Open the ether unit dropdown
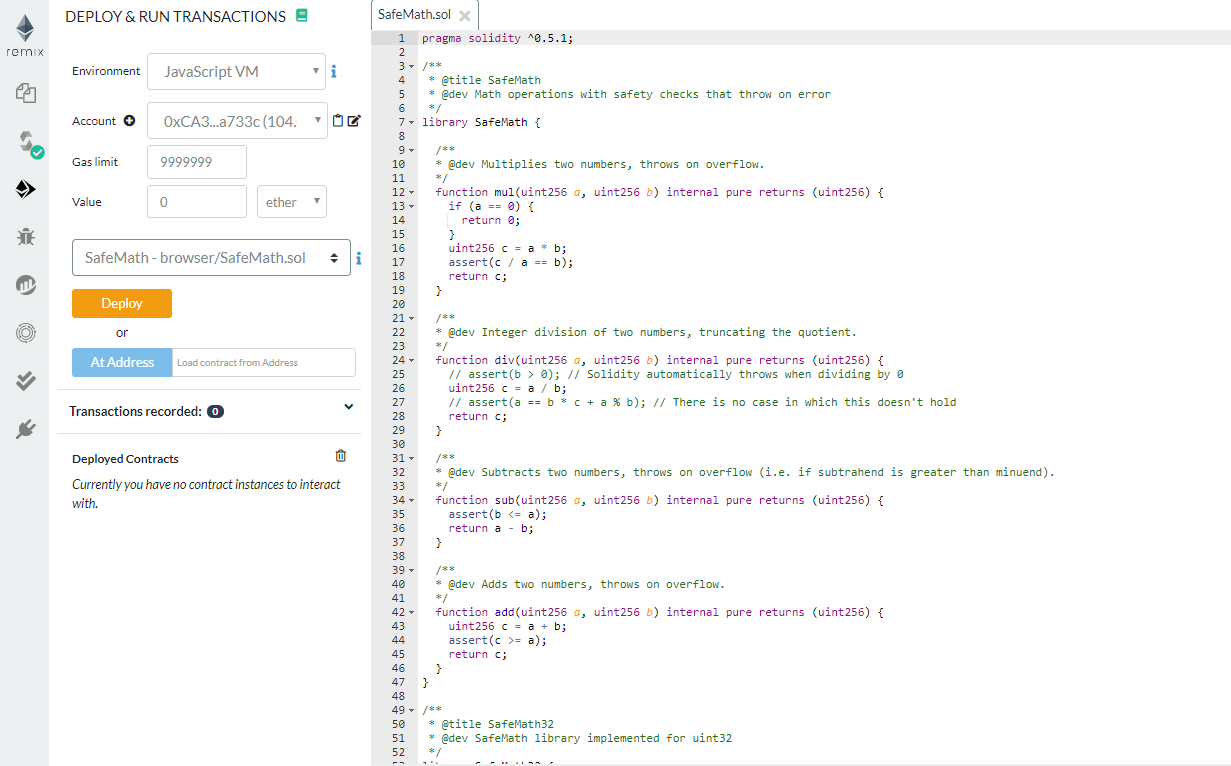The width and height of the screenshot is (1231, 766). pyautogui.click(x=292, y=201)
